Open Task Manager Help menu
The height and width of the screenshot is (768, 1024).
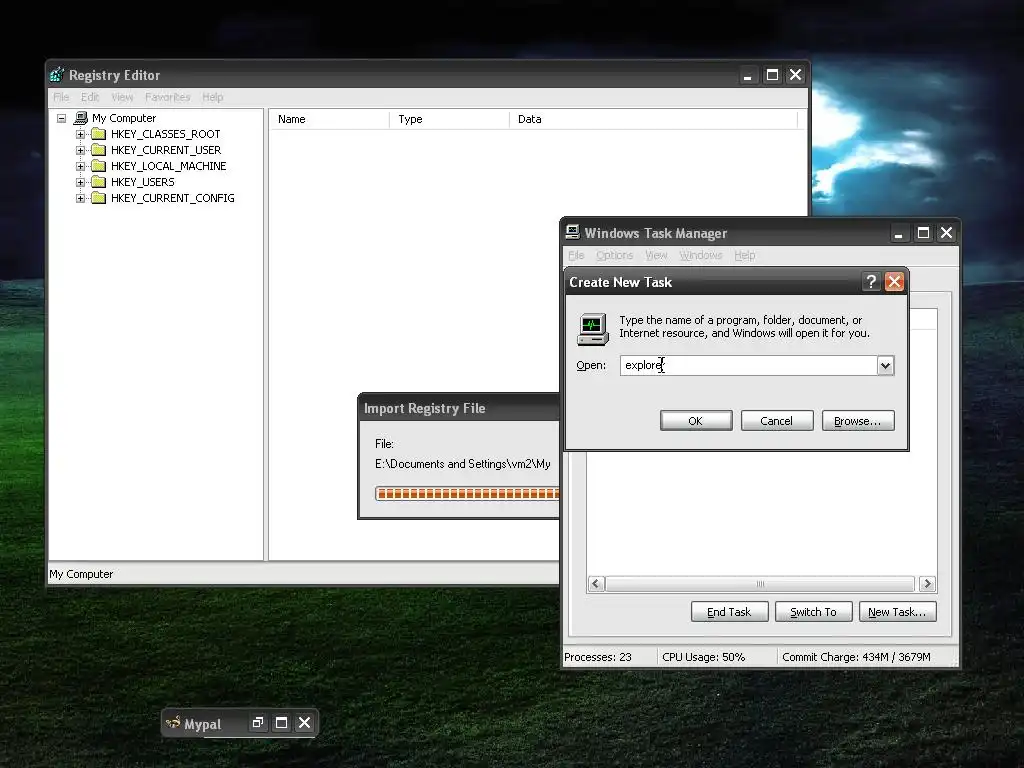(x=744, y=255)
